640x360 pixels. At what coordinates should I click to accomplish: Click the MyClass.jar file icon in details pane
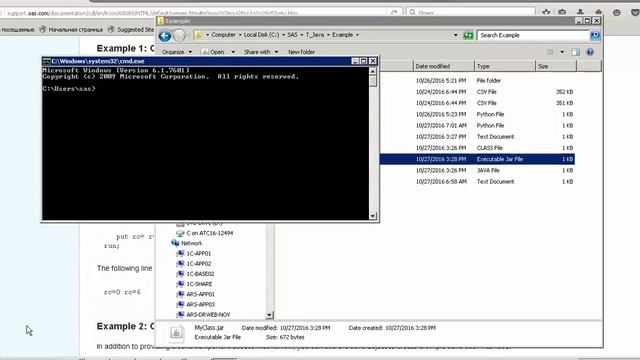click(176, 333)
